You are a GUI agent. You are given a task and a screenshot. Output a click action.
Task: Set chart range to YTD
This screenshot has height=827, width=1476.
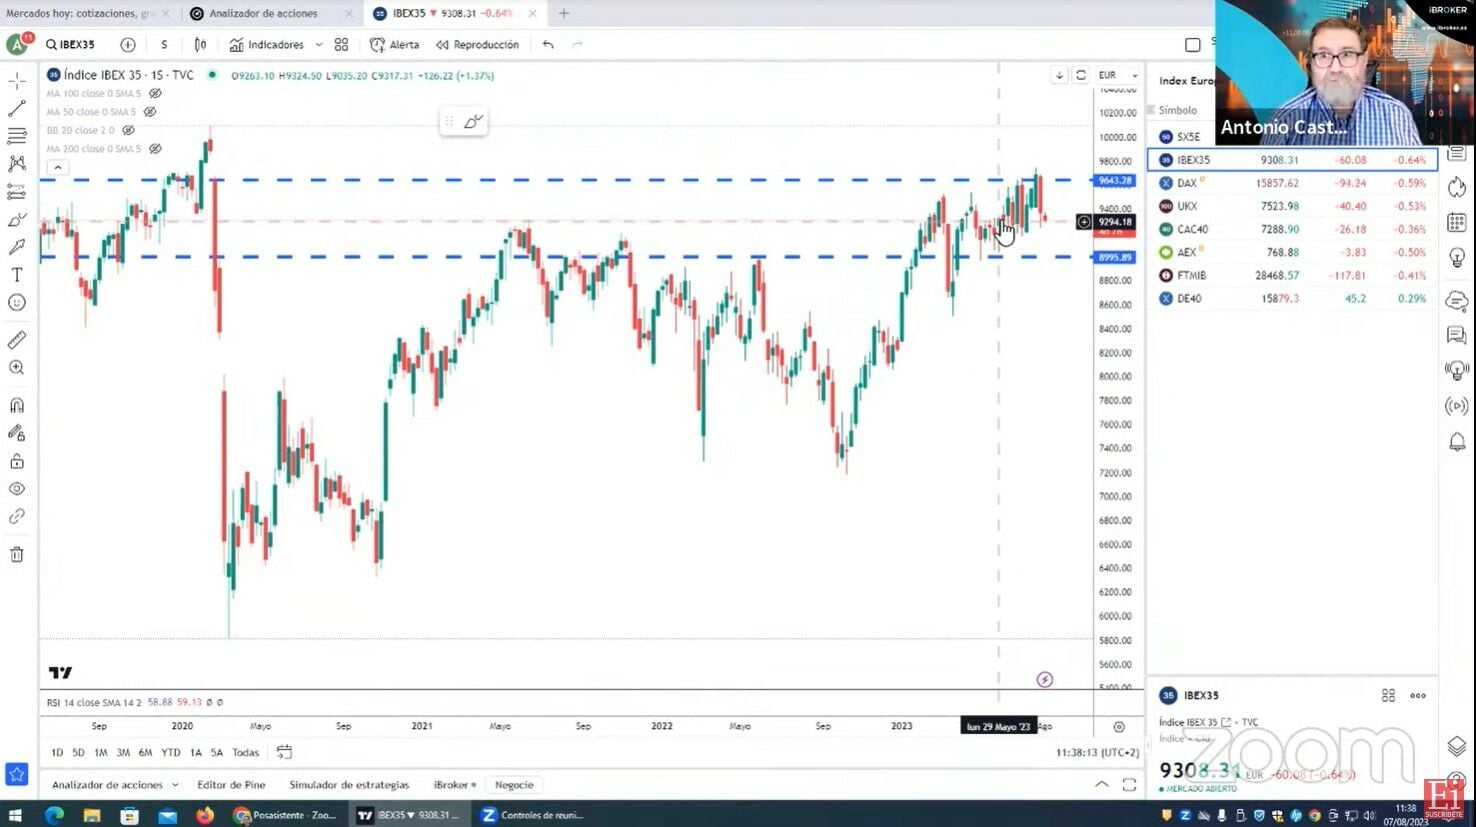[171, 753]
